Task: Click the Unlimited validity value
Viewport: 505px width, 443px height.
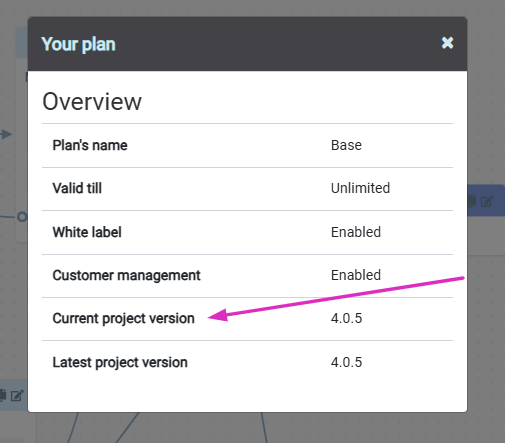Action: tap(360, 188)
